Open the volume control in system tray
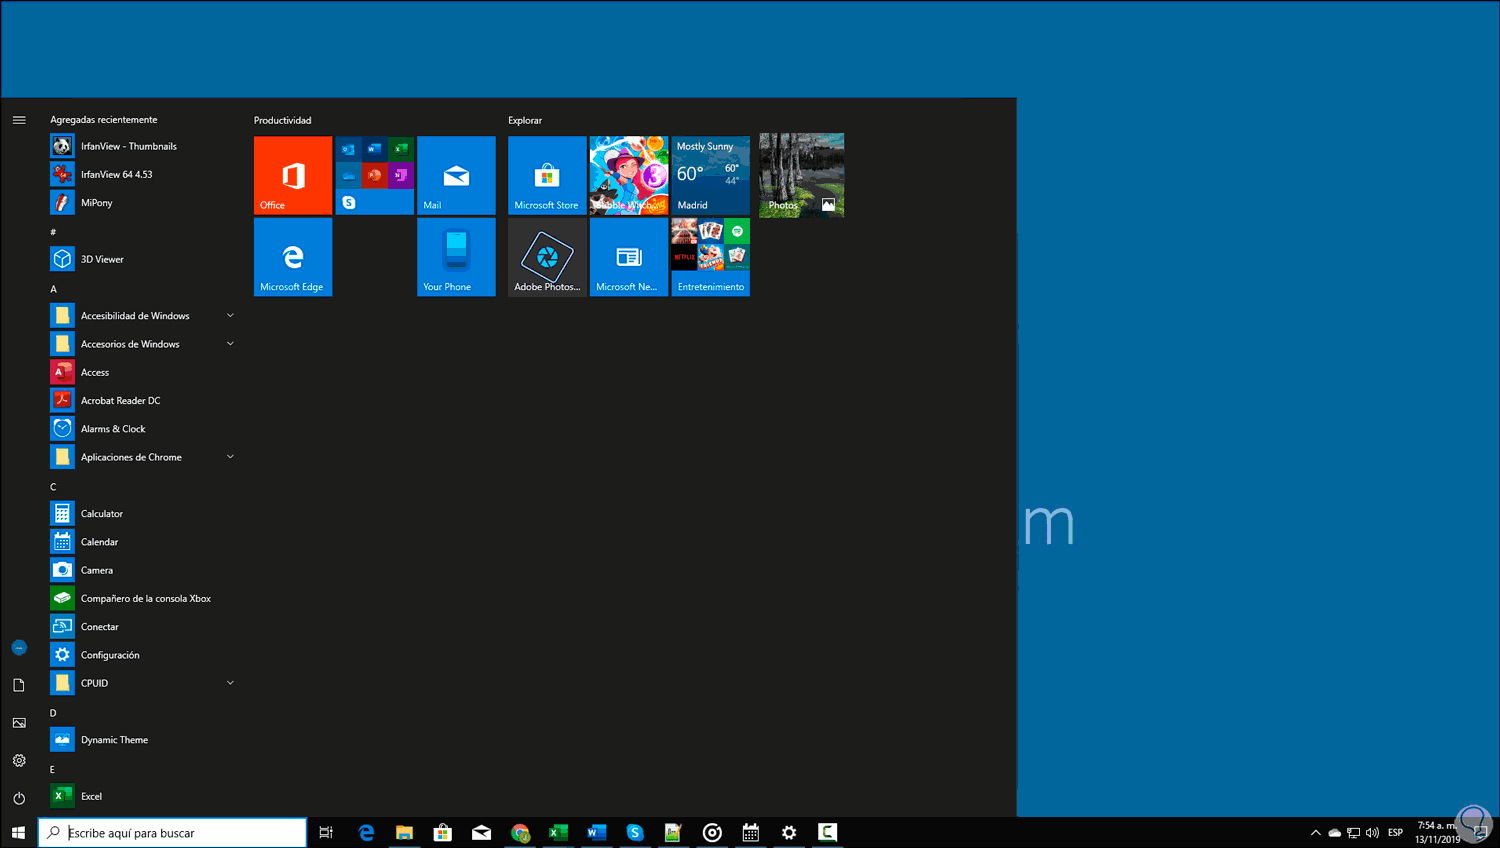 [1372, 832]
